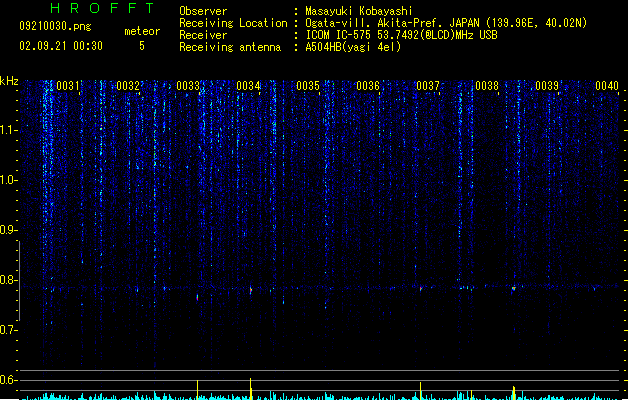Image resolution: width=629 pixels, height=400 pixels.
Task: Click the 0039 time marker
Action: pos(547,86)
